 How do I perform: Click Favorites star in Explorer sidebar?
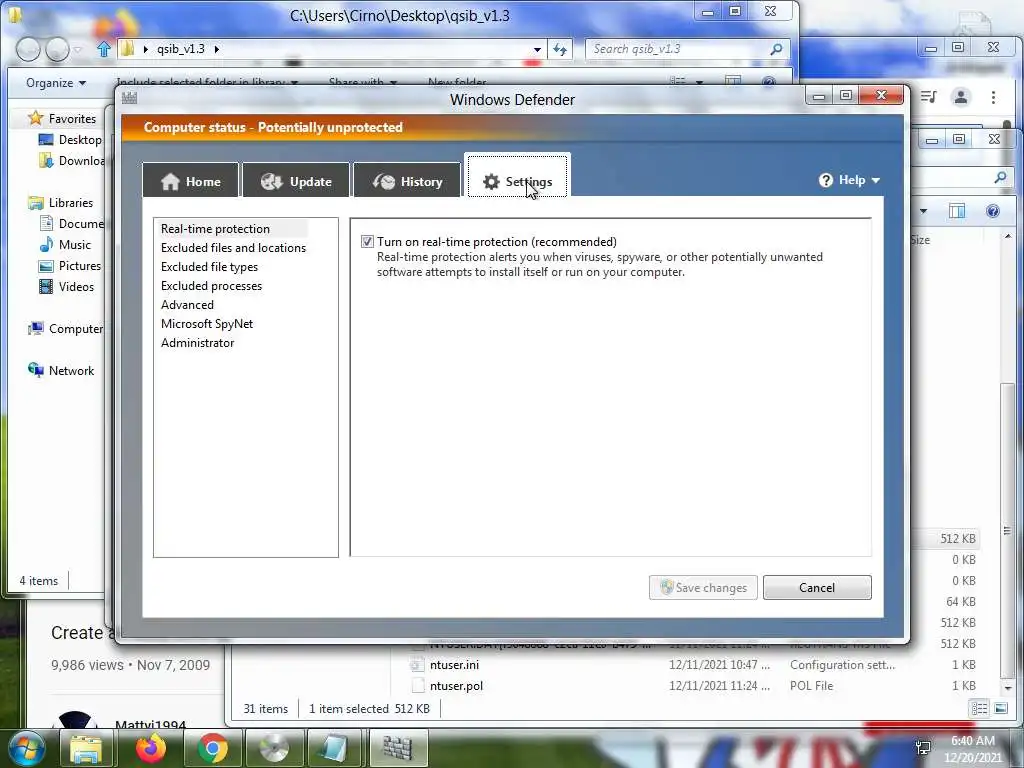[35, 118]
